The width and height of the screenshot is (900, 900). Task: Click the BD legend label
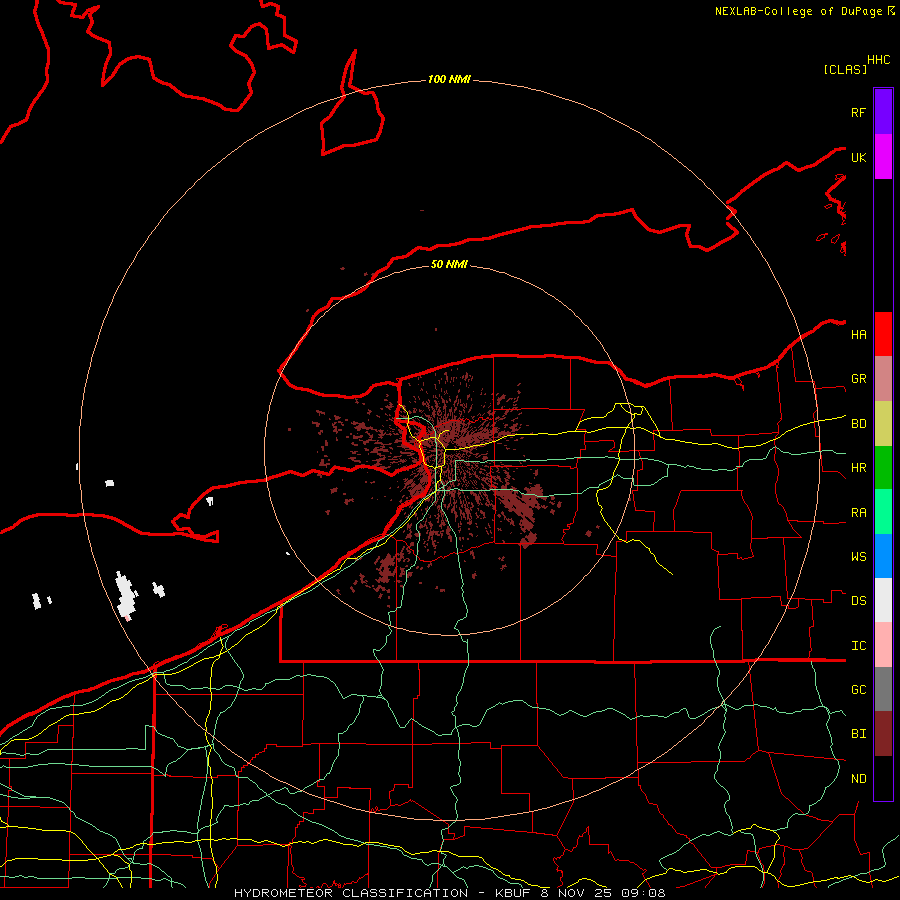[858, 424]
